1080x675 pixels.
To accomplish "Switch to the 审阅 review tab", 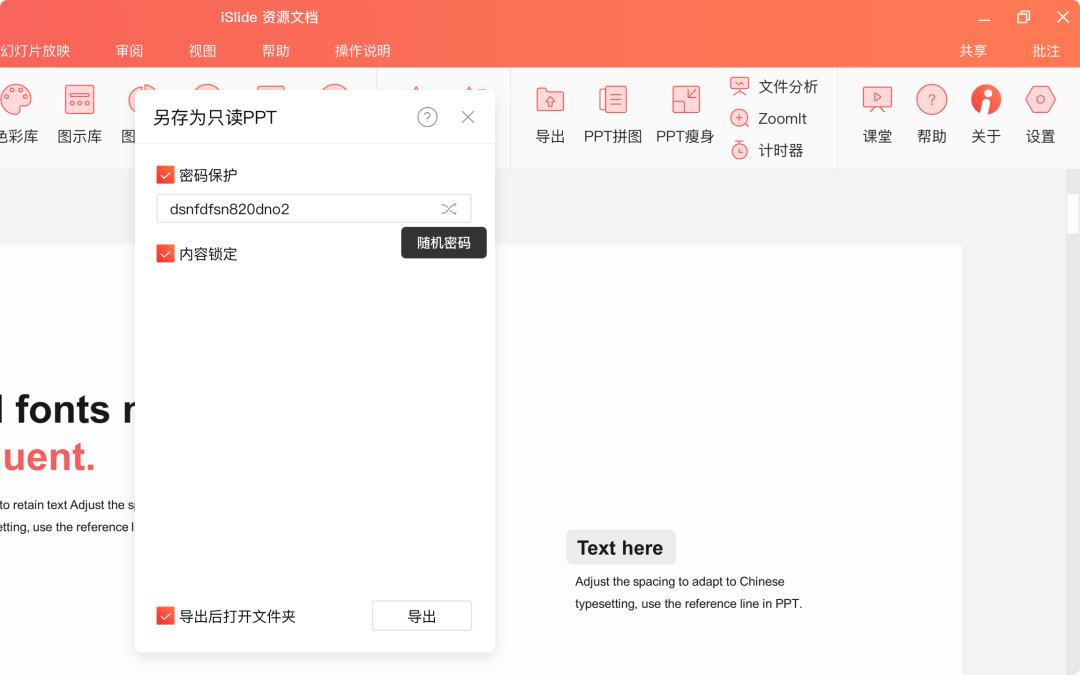I will pos(128,50).
